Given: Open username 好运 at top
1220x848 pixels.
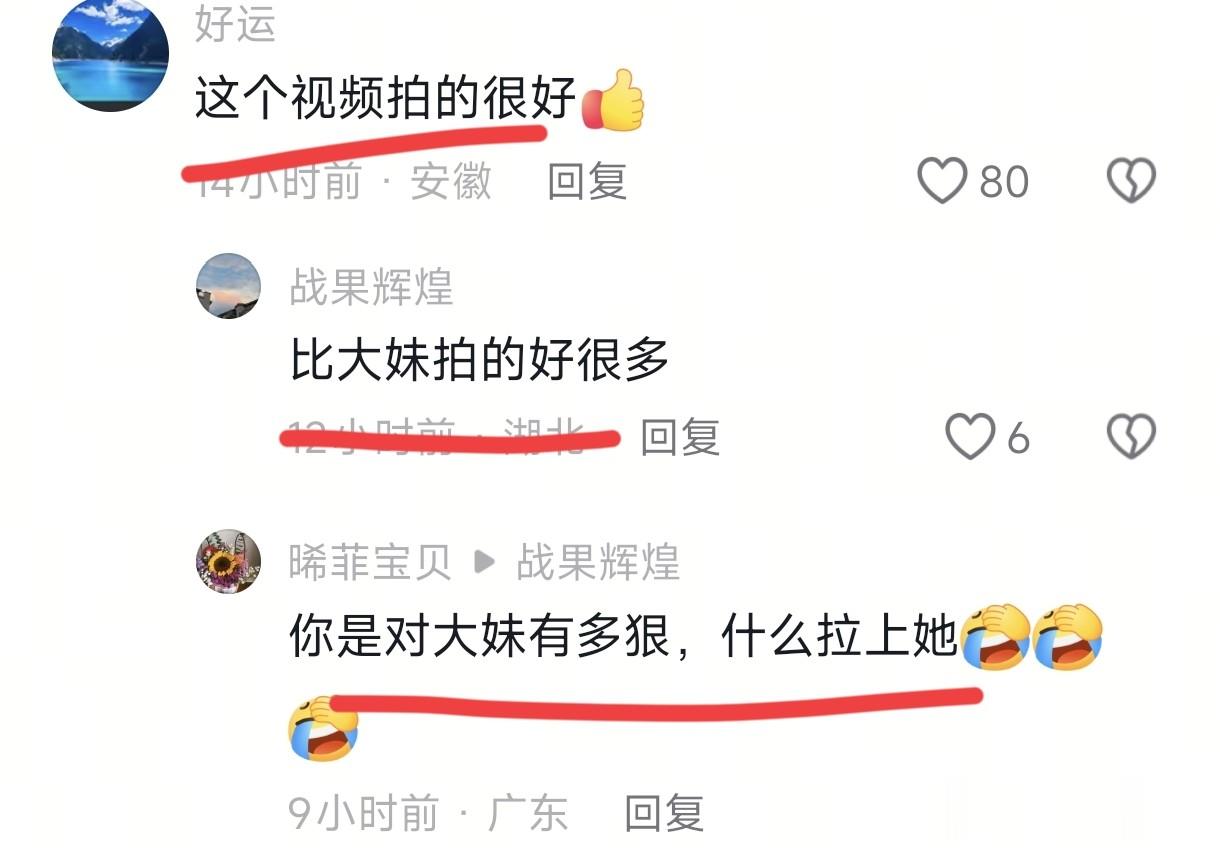Looking at the screenshot, I should coord(235,24).
